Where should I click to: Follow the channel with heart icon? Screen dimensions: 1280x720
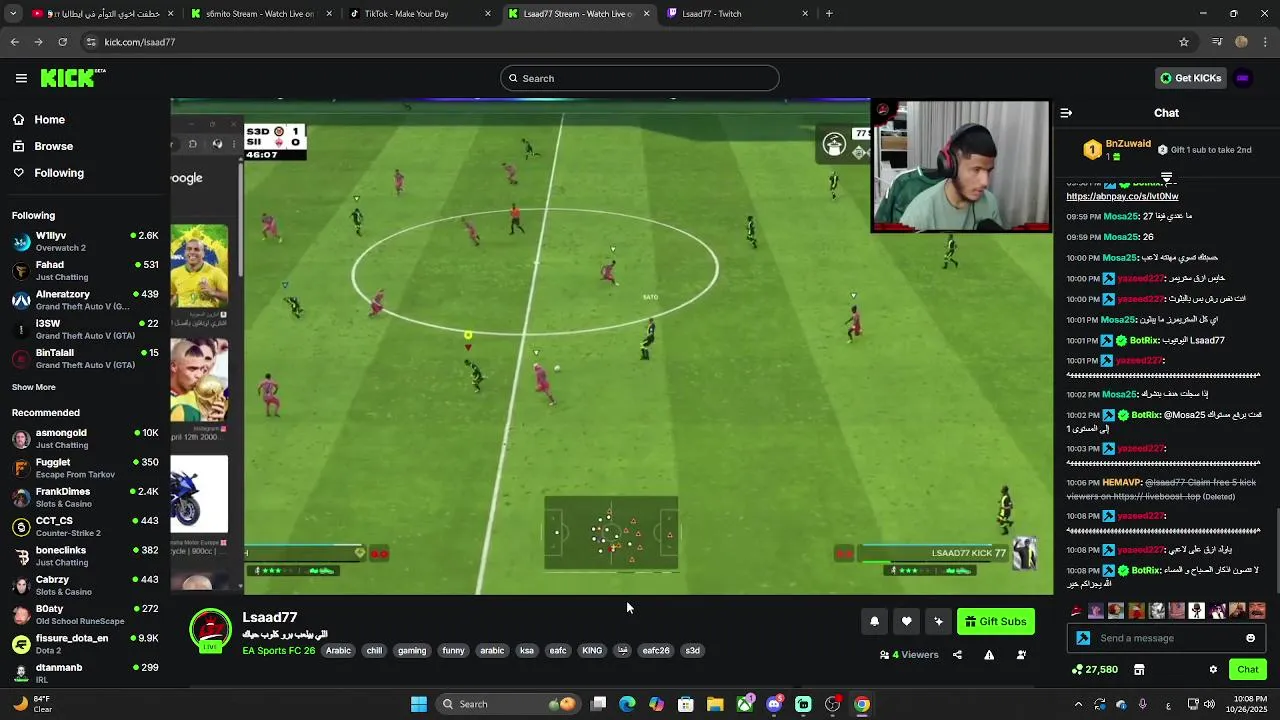click(x=906, y=622)
